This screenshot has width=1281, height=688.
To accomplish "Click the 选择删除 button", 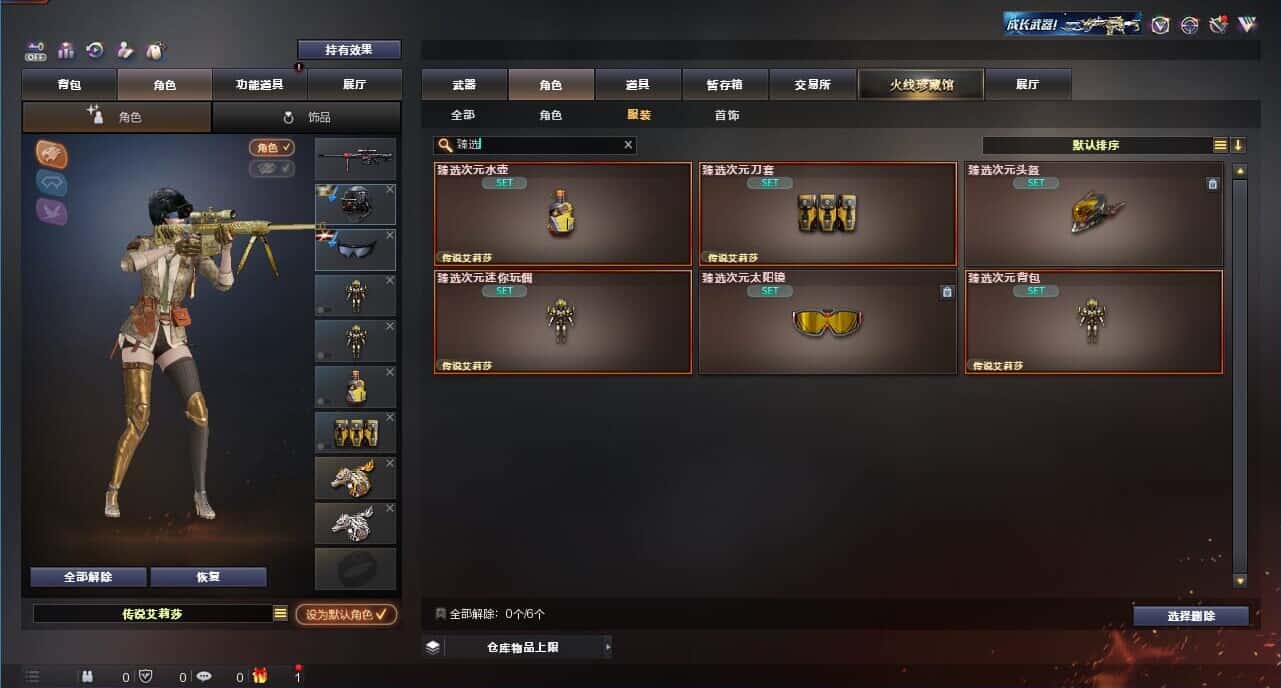I will pyautogui.click(x=1191, y=616).
